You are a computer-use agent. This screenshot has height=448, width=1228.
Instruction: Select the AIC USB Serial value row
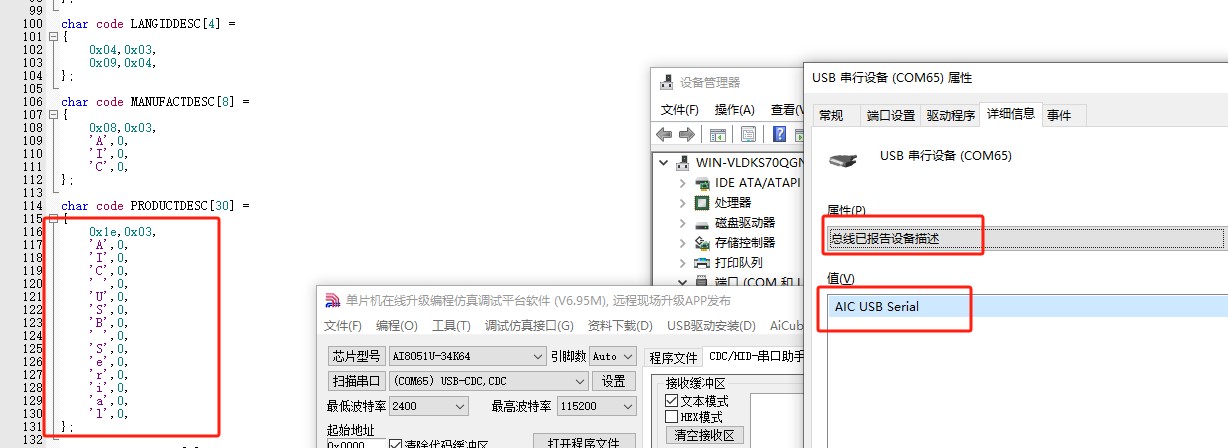pos(1027,307)
